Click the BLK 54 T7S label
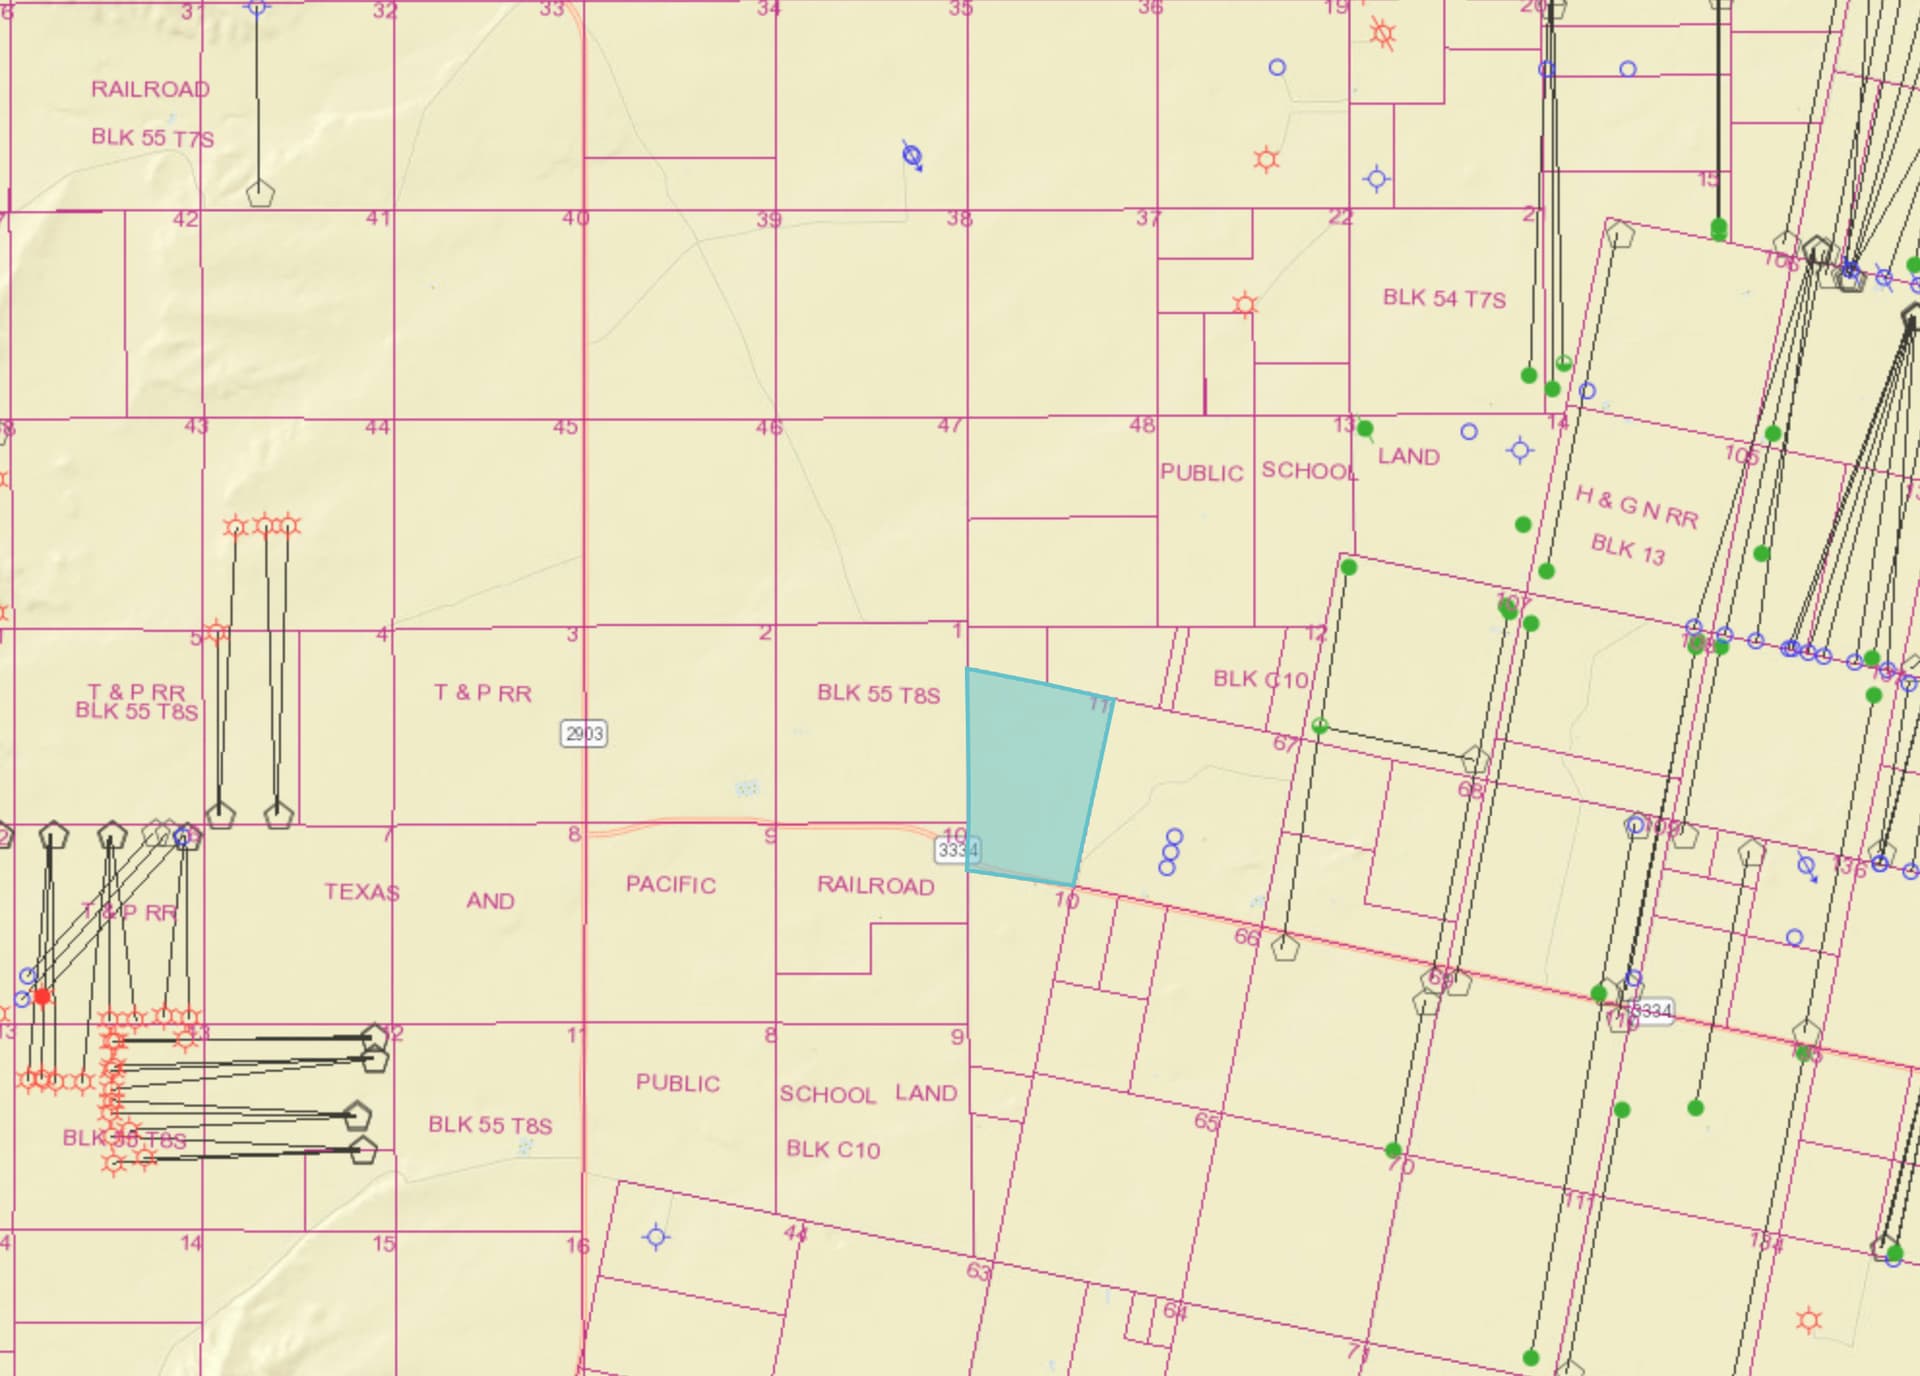The height and width of the screenshot is (1376, 1920). point(1444,298)
